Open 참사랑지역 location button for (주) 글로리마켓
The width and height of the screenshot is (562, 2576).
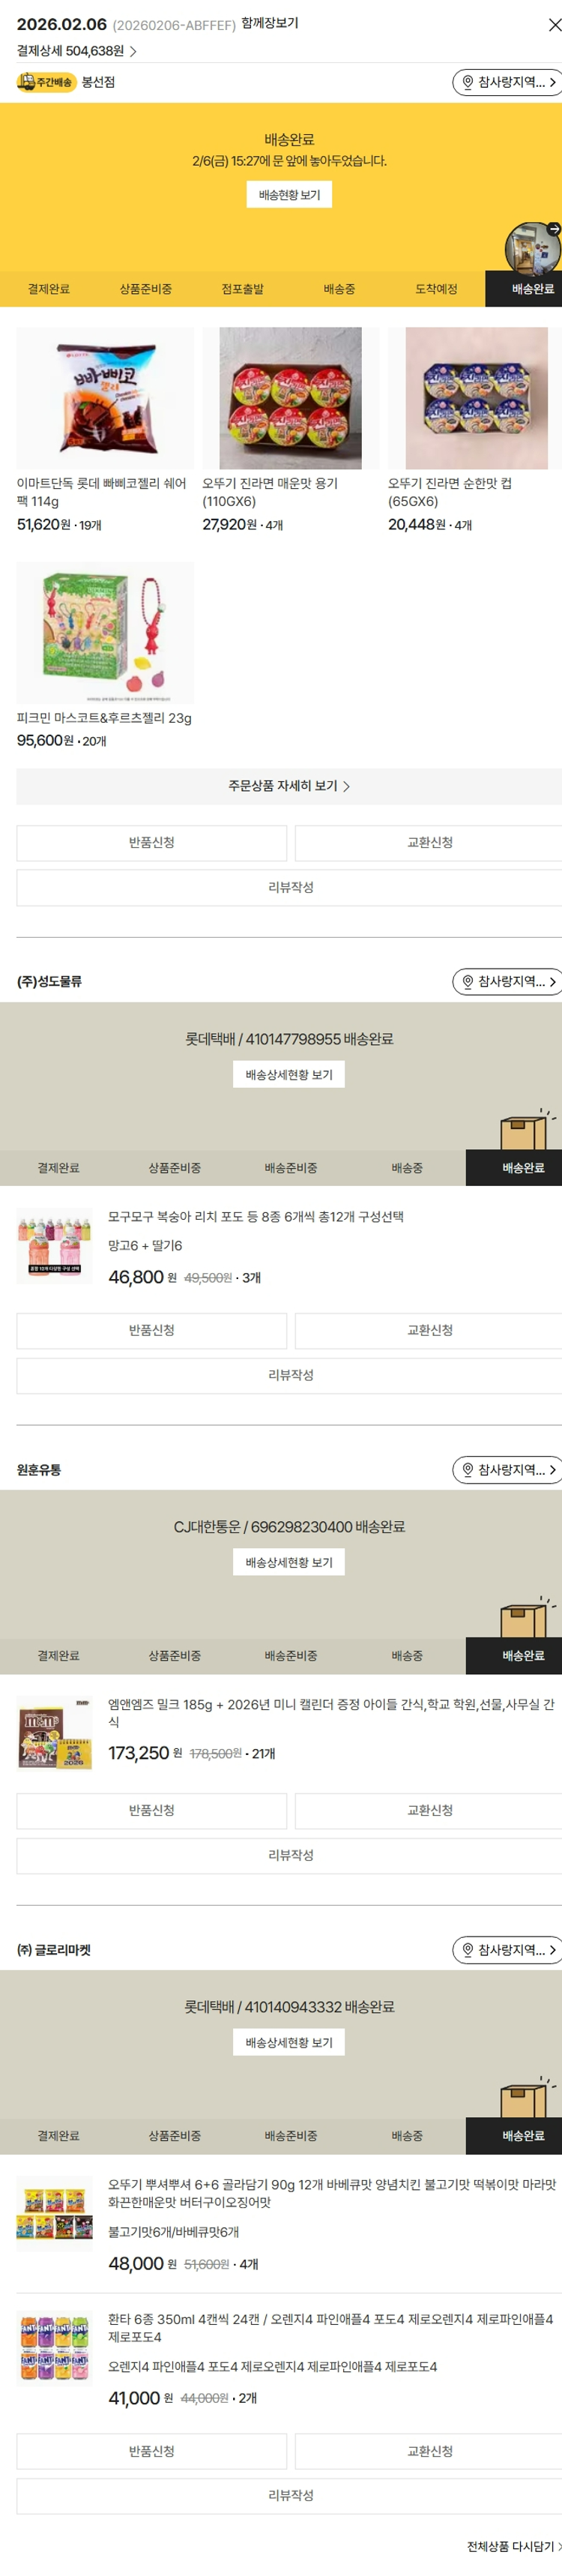tap(507, 1949)
